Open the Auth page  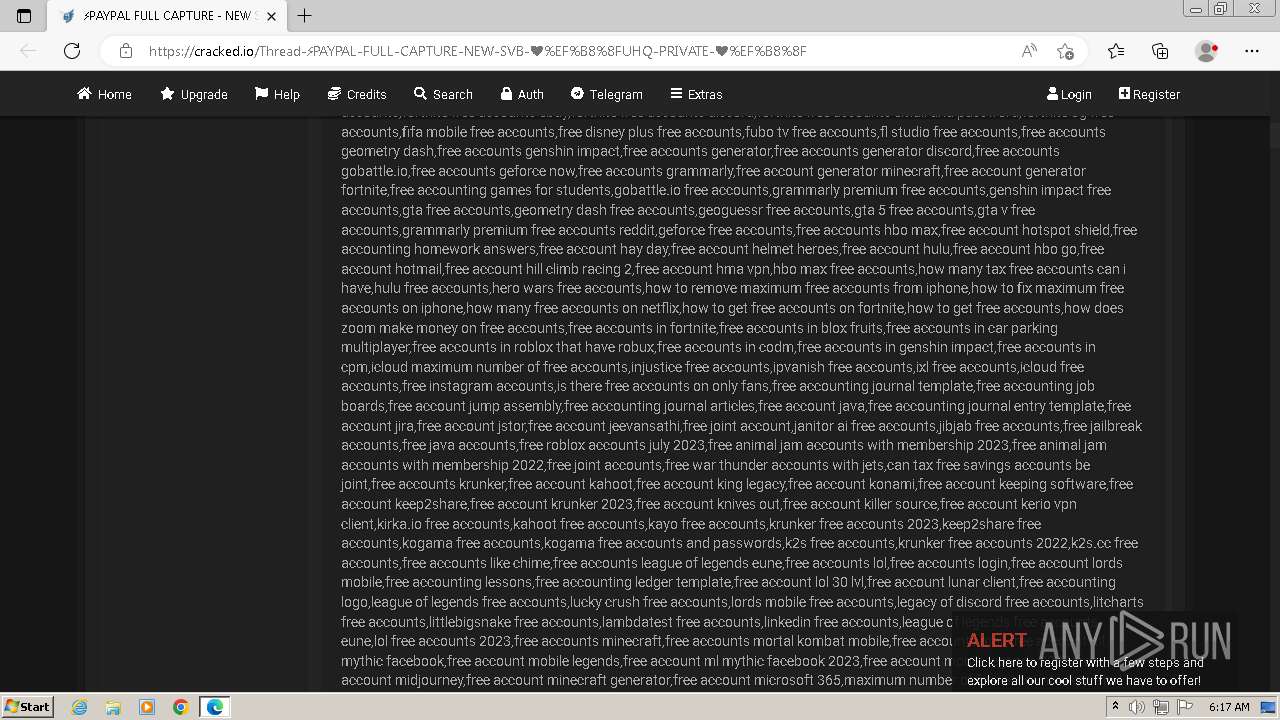coord(522,94)
